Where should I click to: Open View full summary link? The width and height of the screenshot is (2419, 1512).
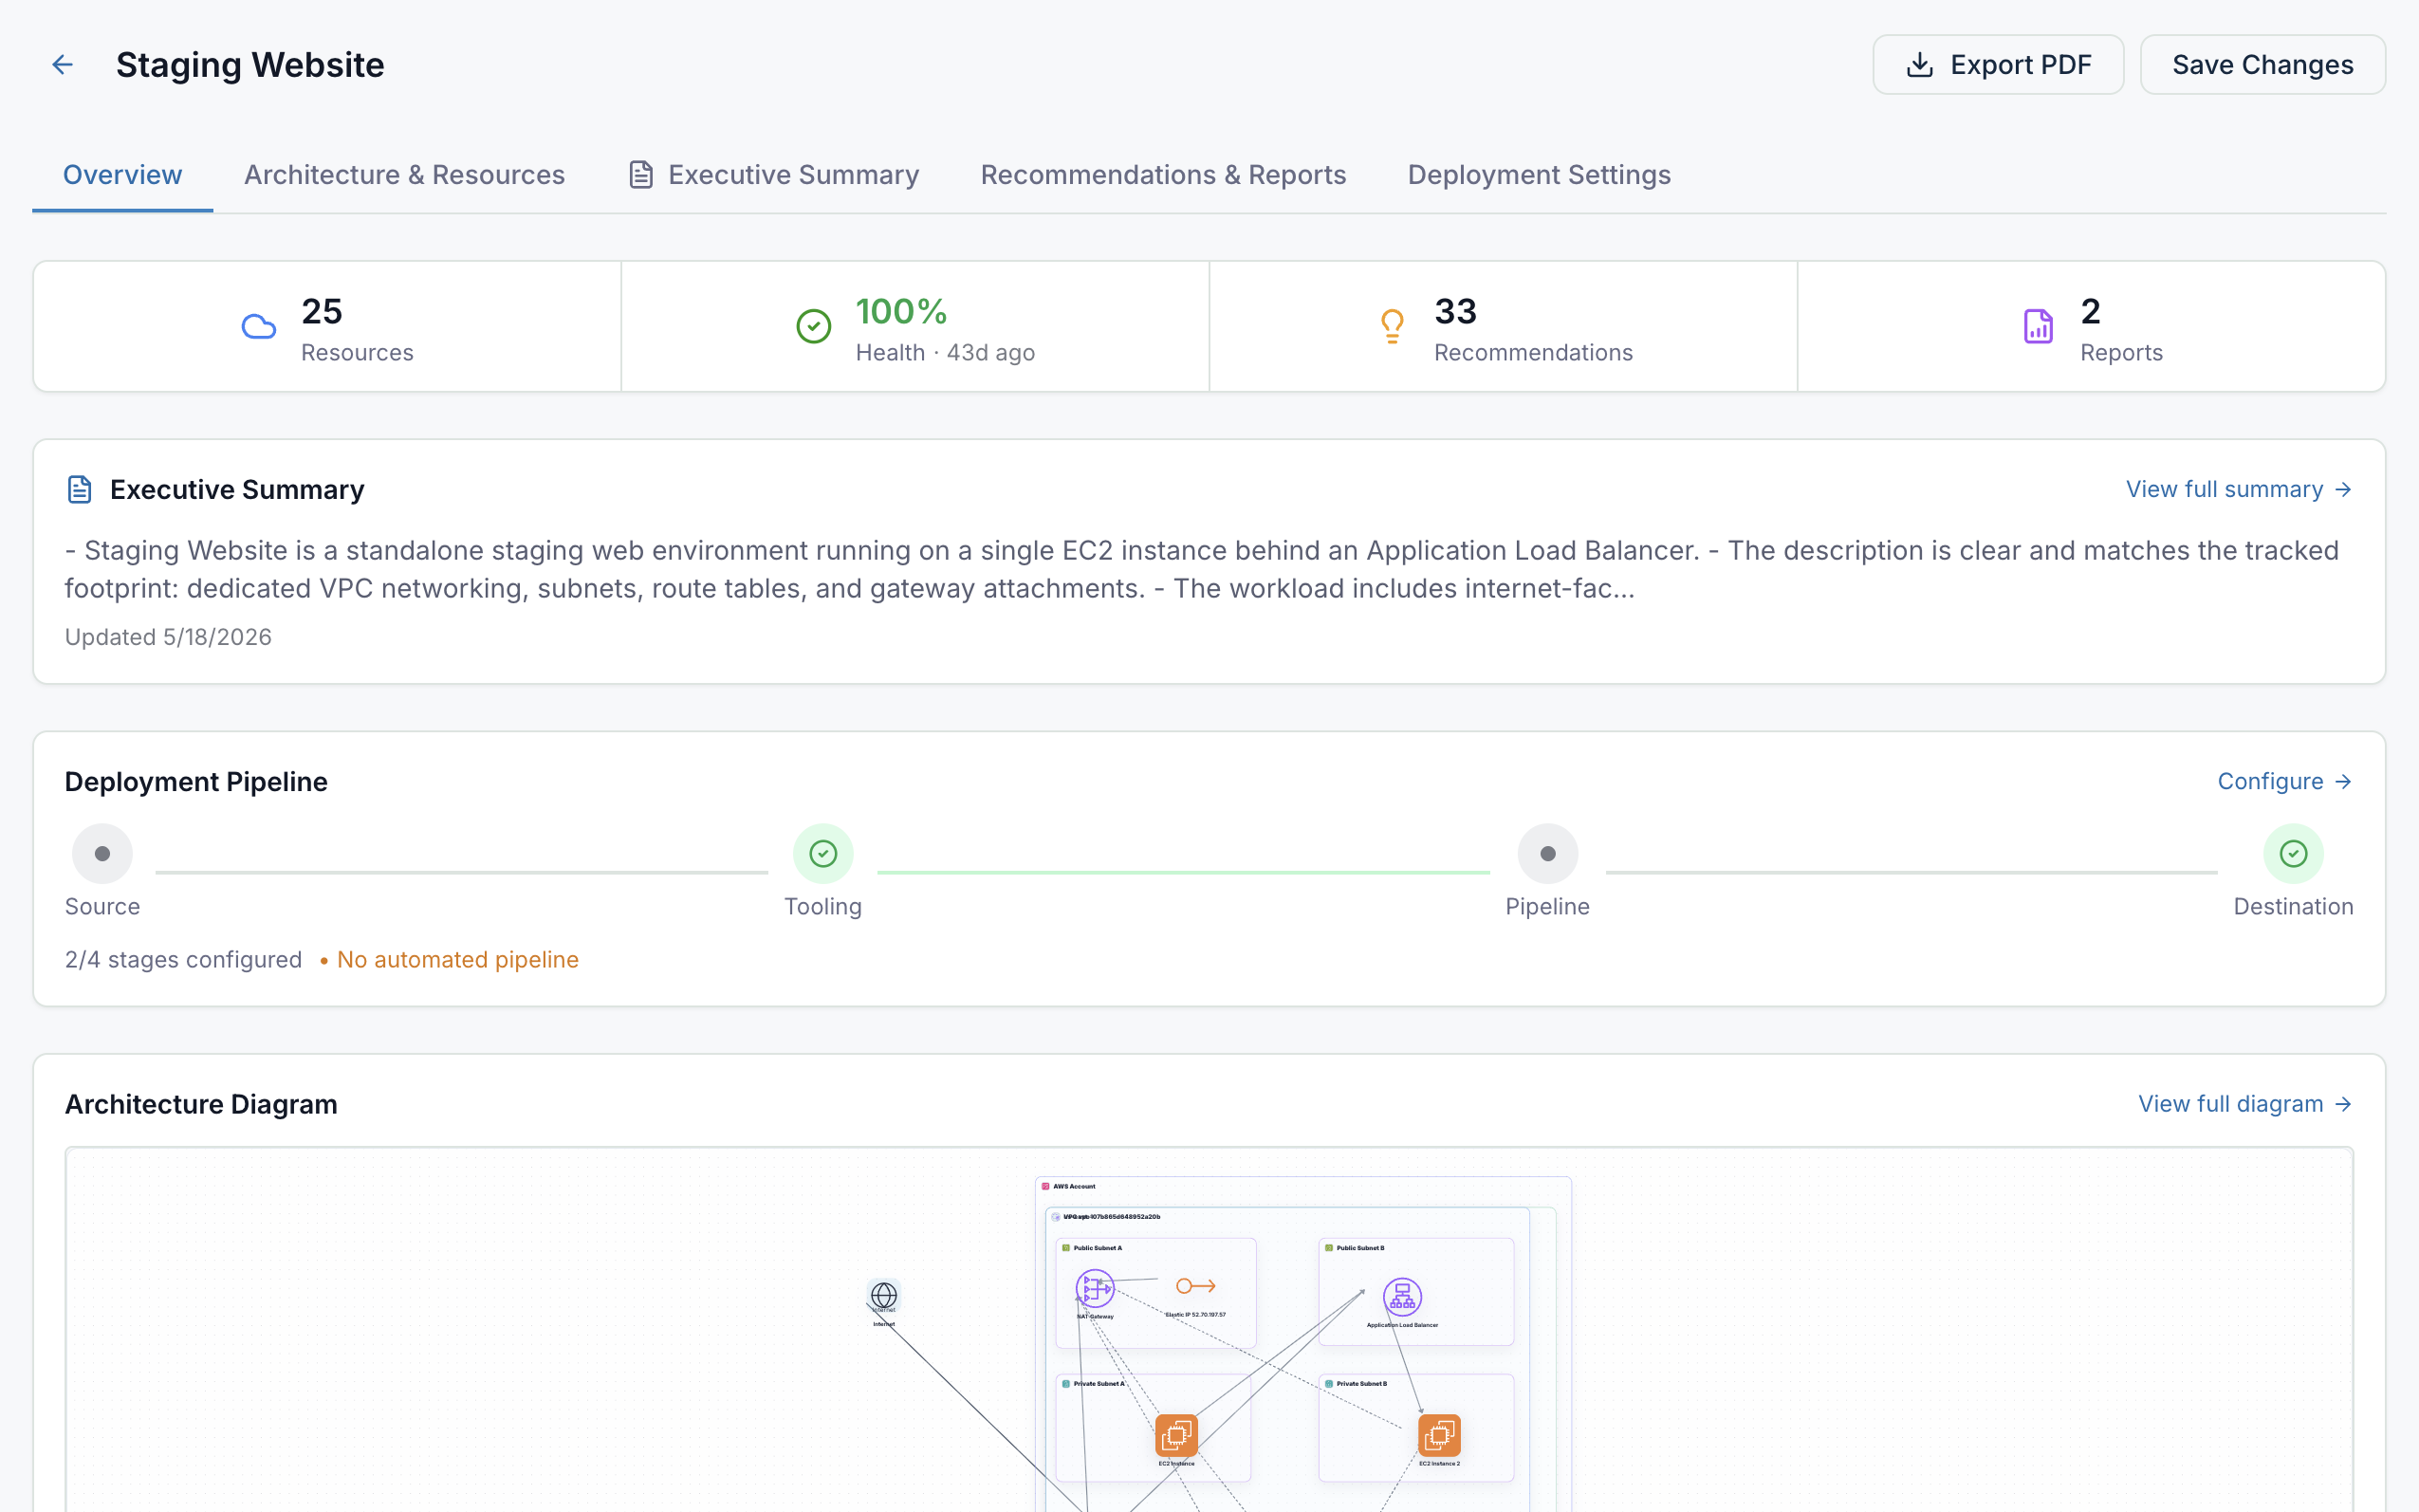coord(2238,489)
